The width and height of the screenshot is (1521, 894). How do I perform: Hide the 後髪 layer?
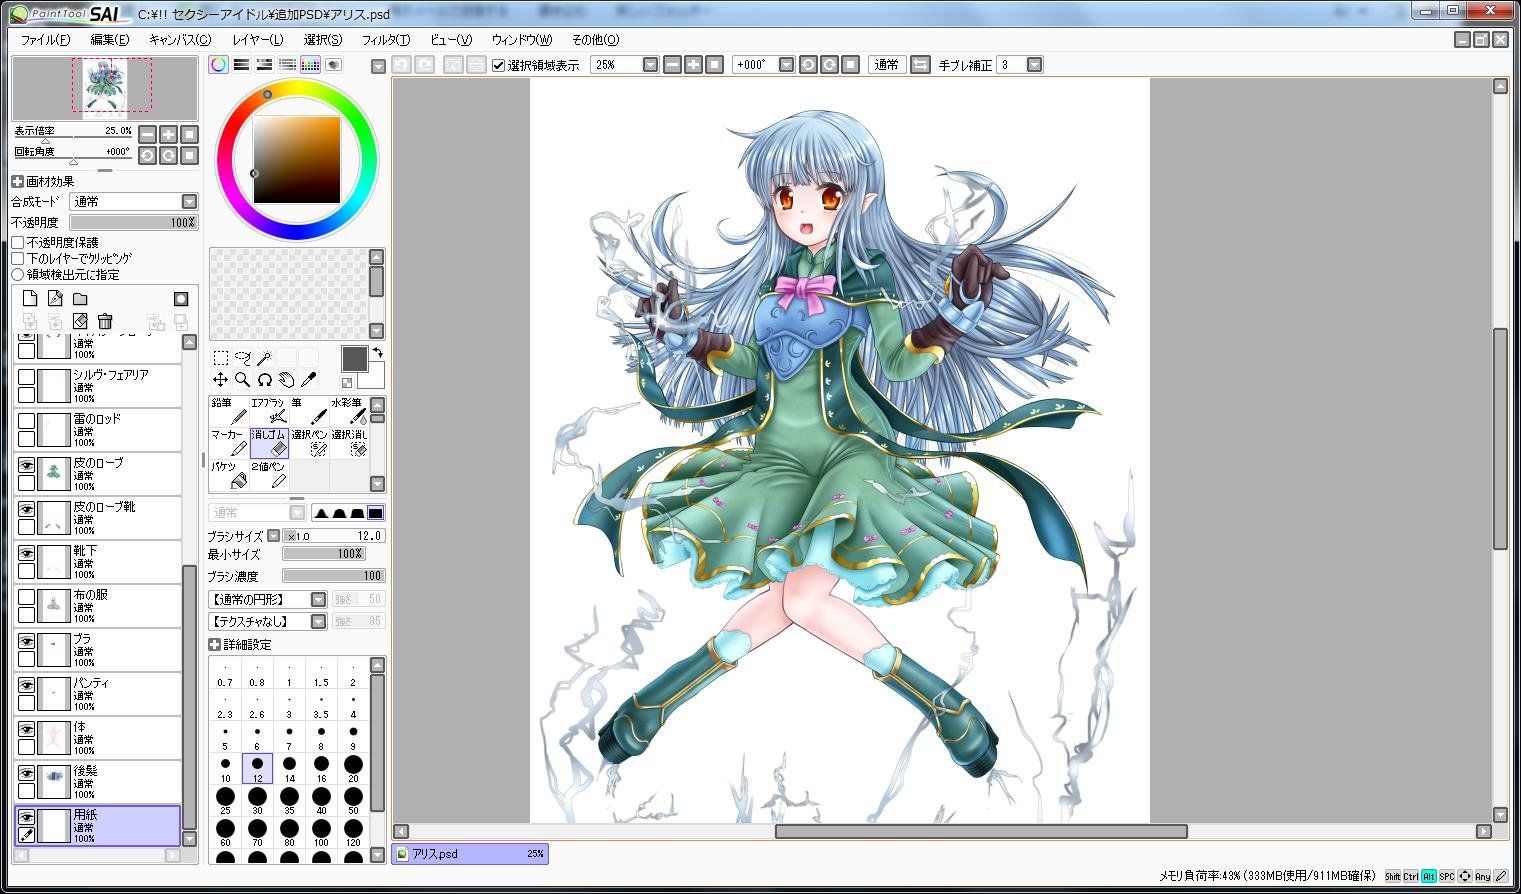pos(26,773)
